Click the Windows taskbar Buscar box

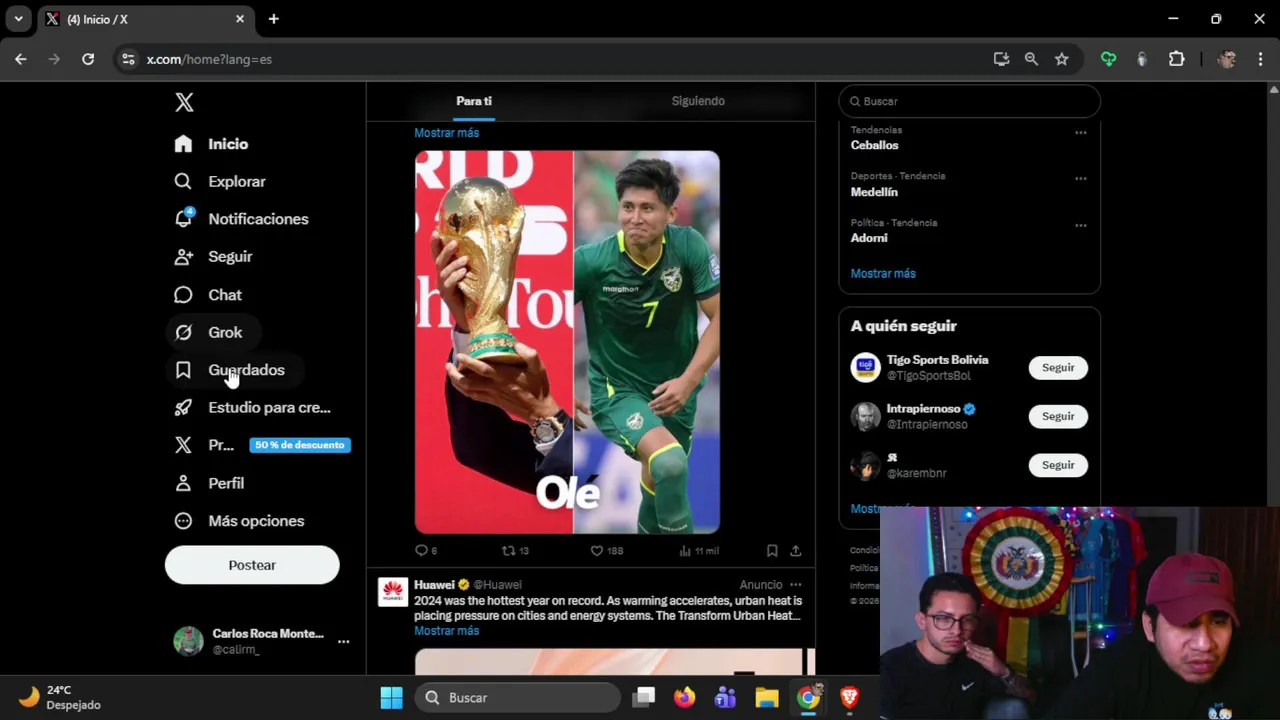click(517, 697)
